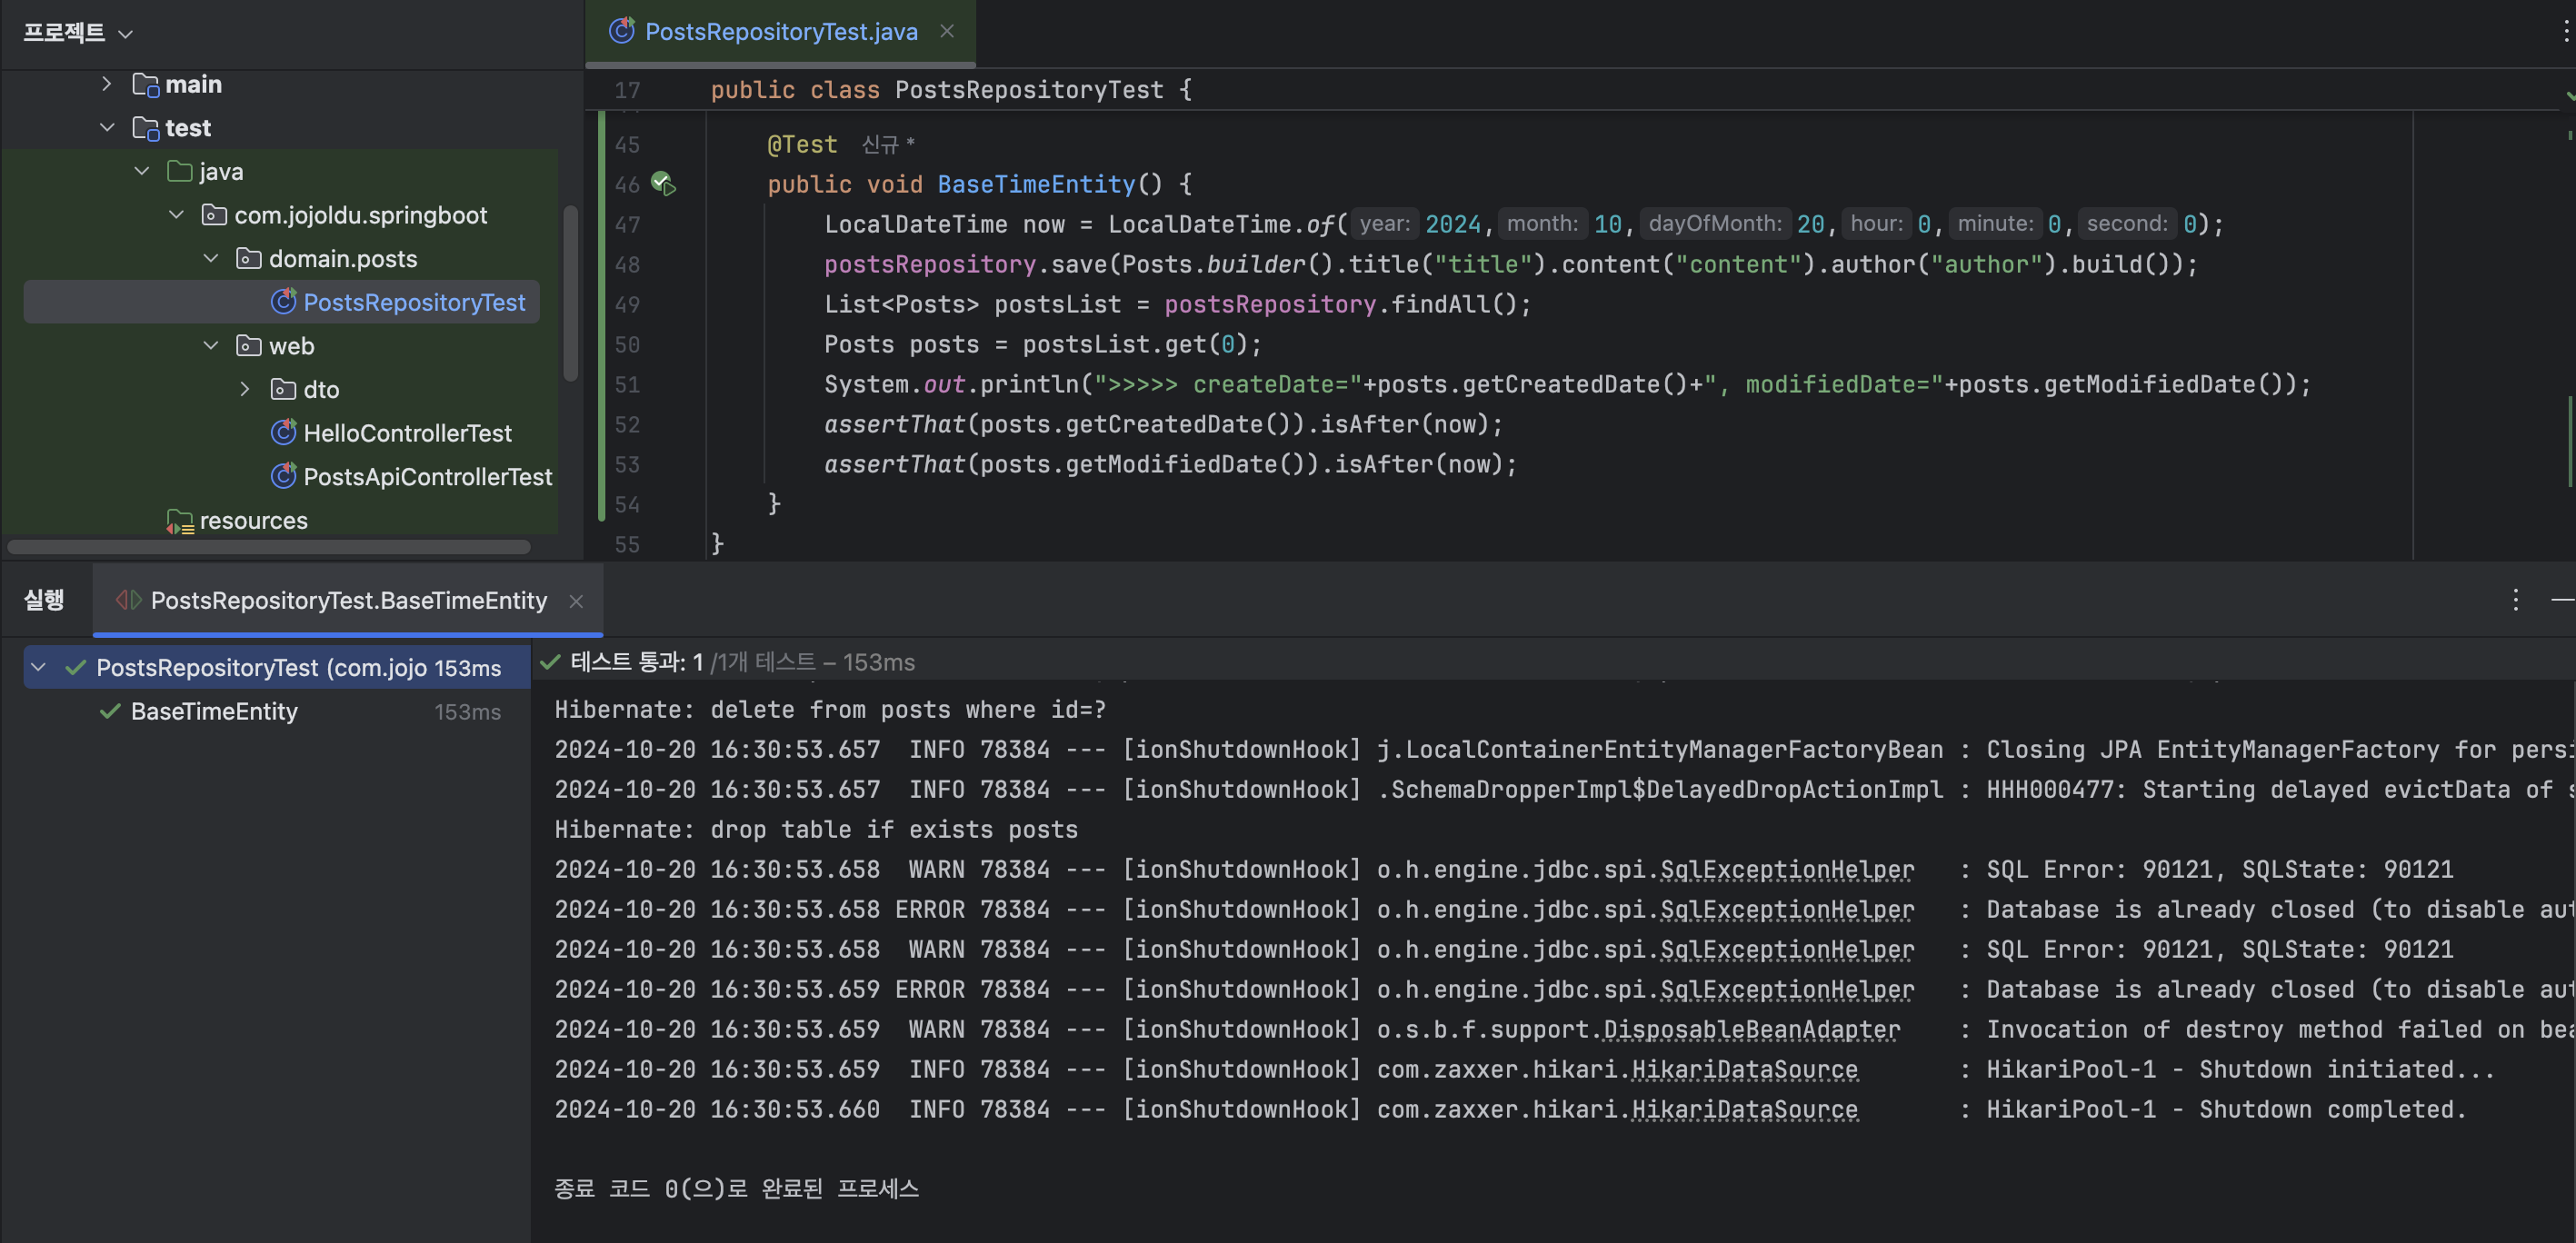Click the SqlExceptionHelper link in console
Viewport: 2576px width, 1243px height.
click(1786, 870)
